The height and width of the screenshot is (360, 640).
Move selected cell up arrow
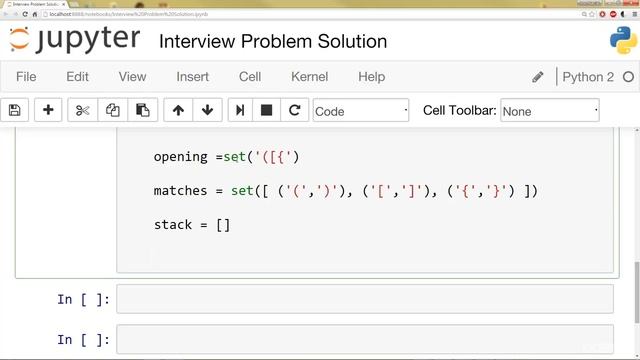pos(178,110)
